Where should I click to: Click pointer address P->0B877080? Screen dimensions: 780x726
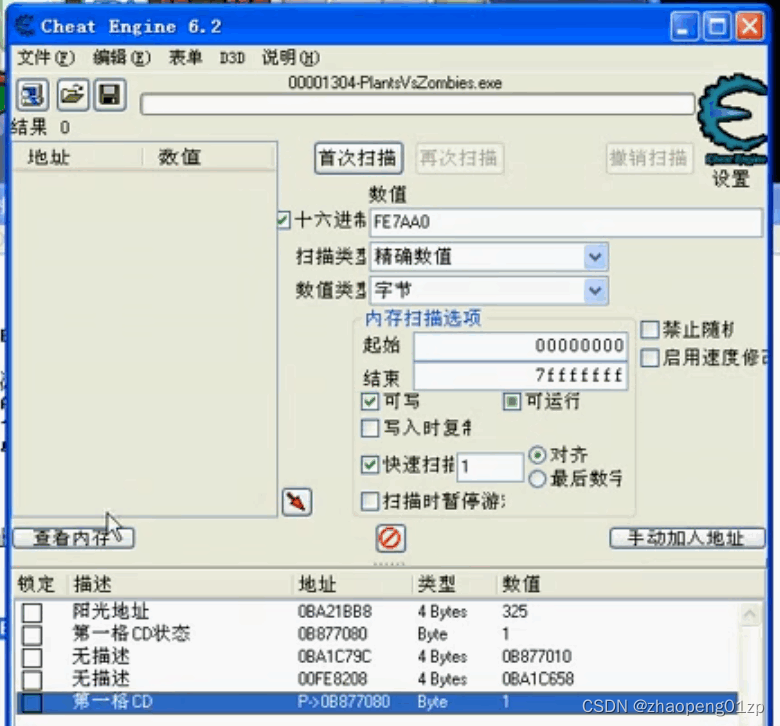tap(344, 702)
